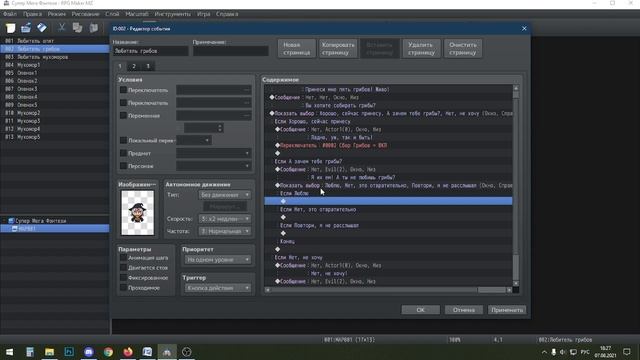Toggle the Анимация шага checkbox
The image size is (640, 360).
123,258
